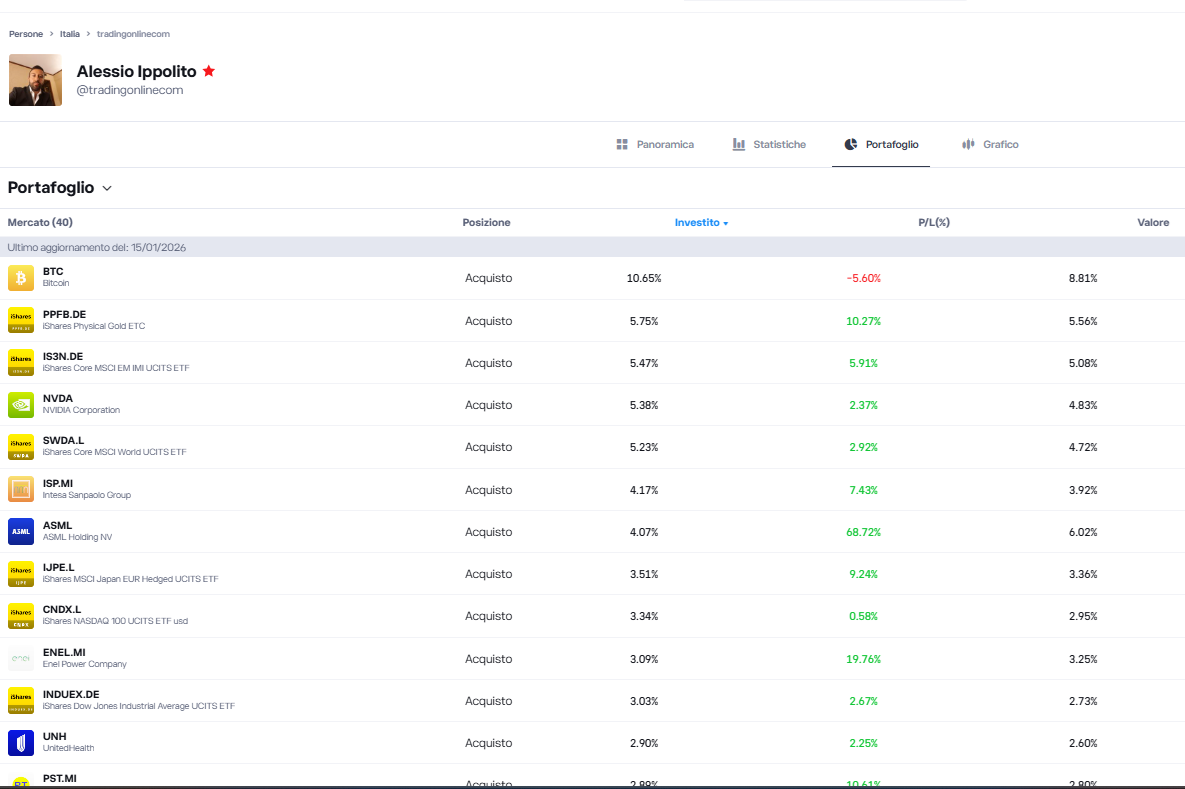Click the ASML logo icon

click(20, 531)
